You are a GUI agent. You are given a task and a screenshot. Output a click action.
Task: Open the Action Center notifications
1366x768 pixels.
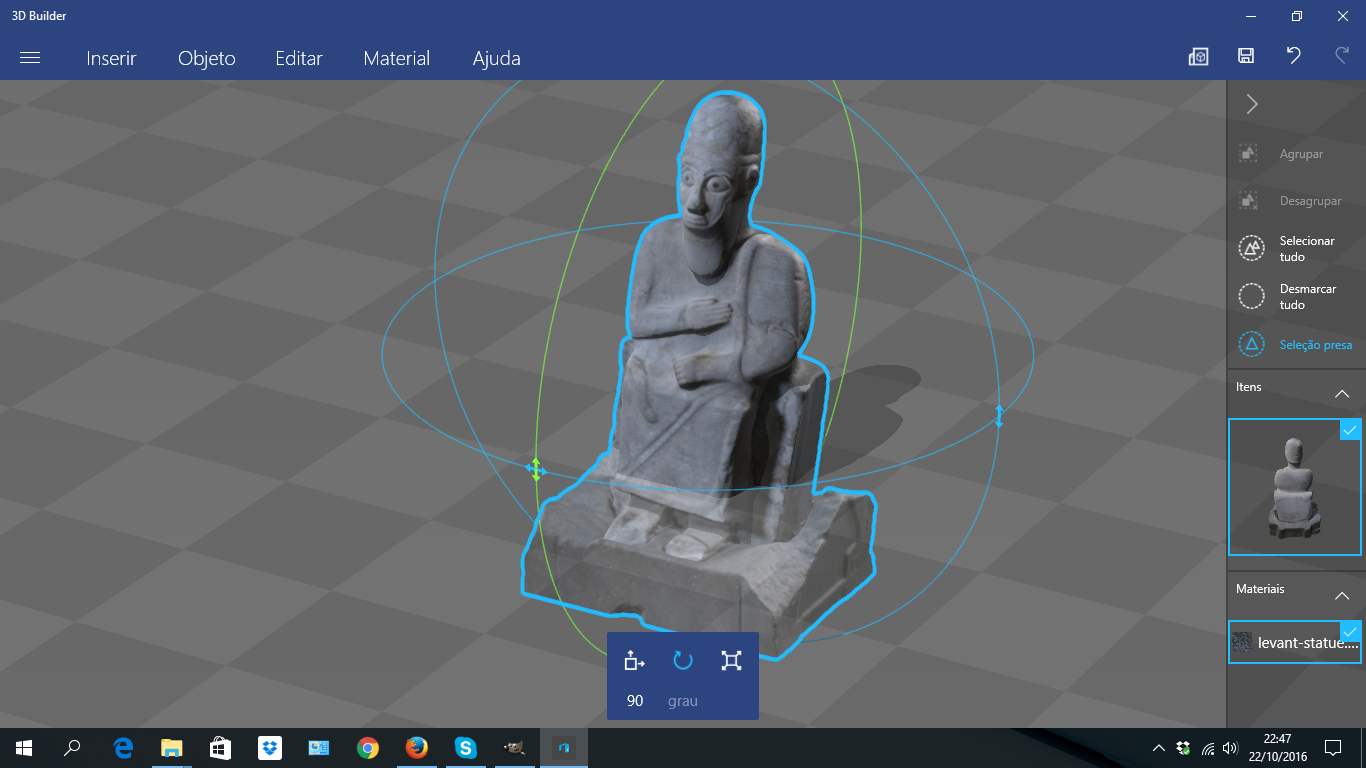point(1332,748)
